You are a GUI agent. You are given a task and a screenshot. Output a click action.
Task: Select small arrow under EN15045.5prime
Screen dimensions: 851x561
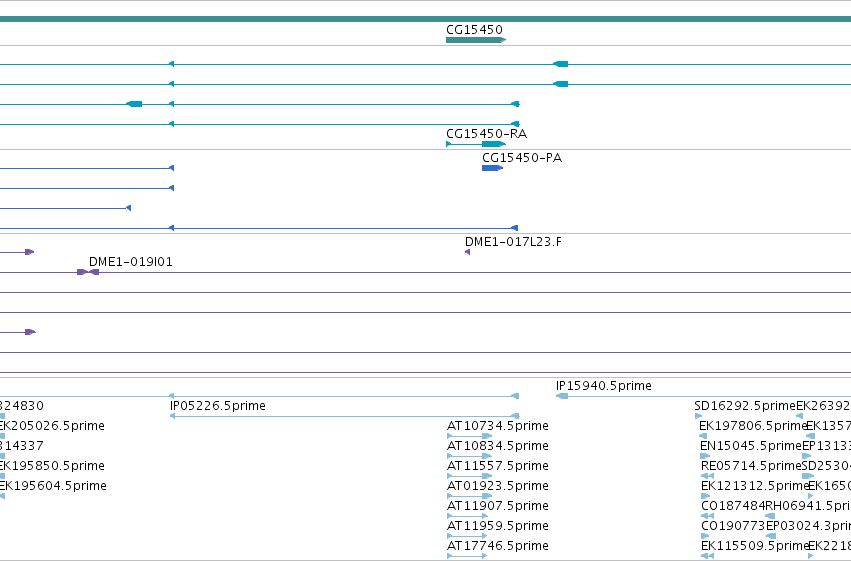click(705, 456)
